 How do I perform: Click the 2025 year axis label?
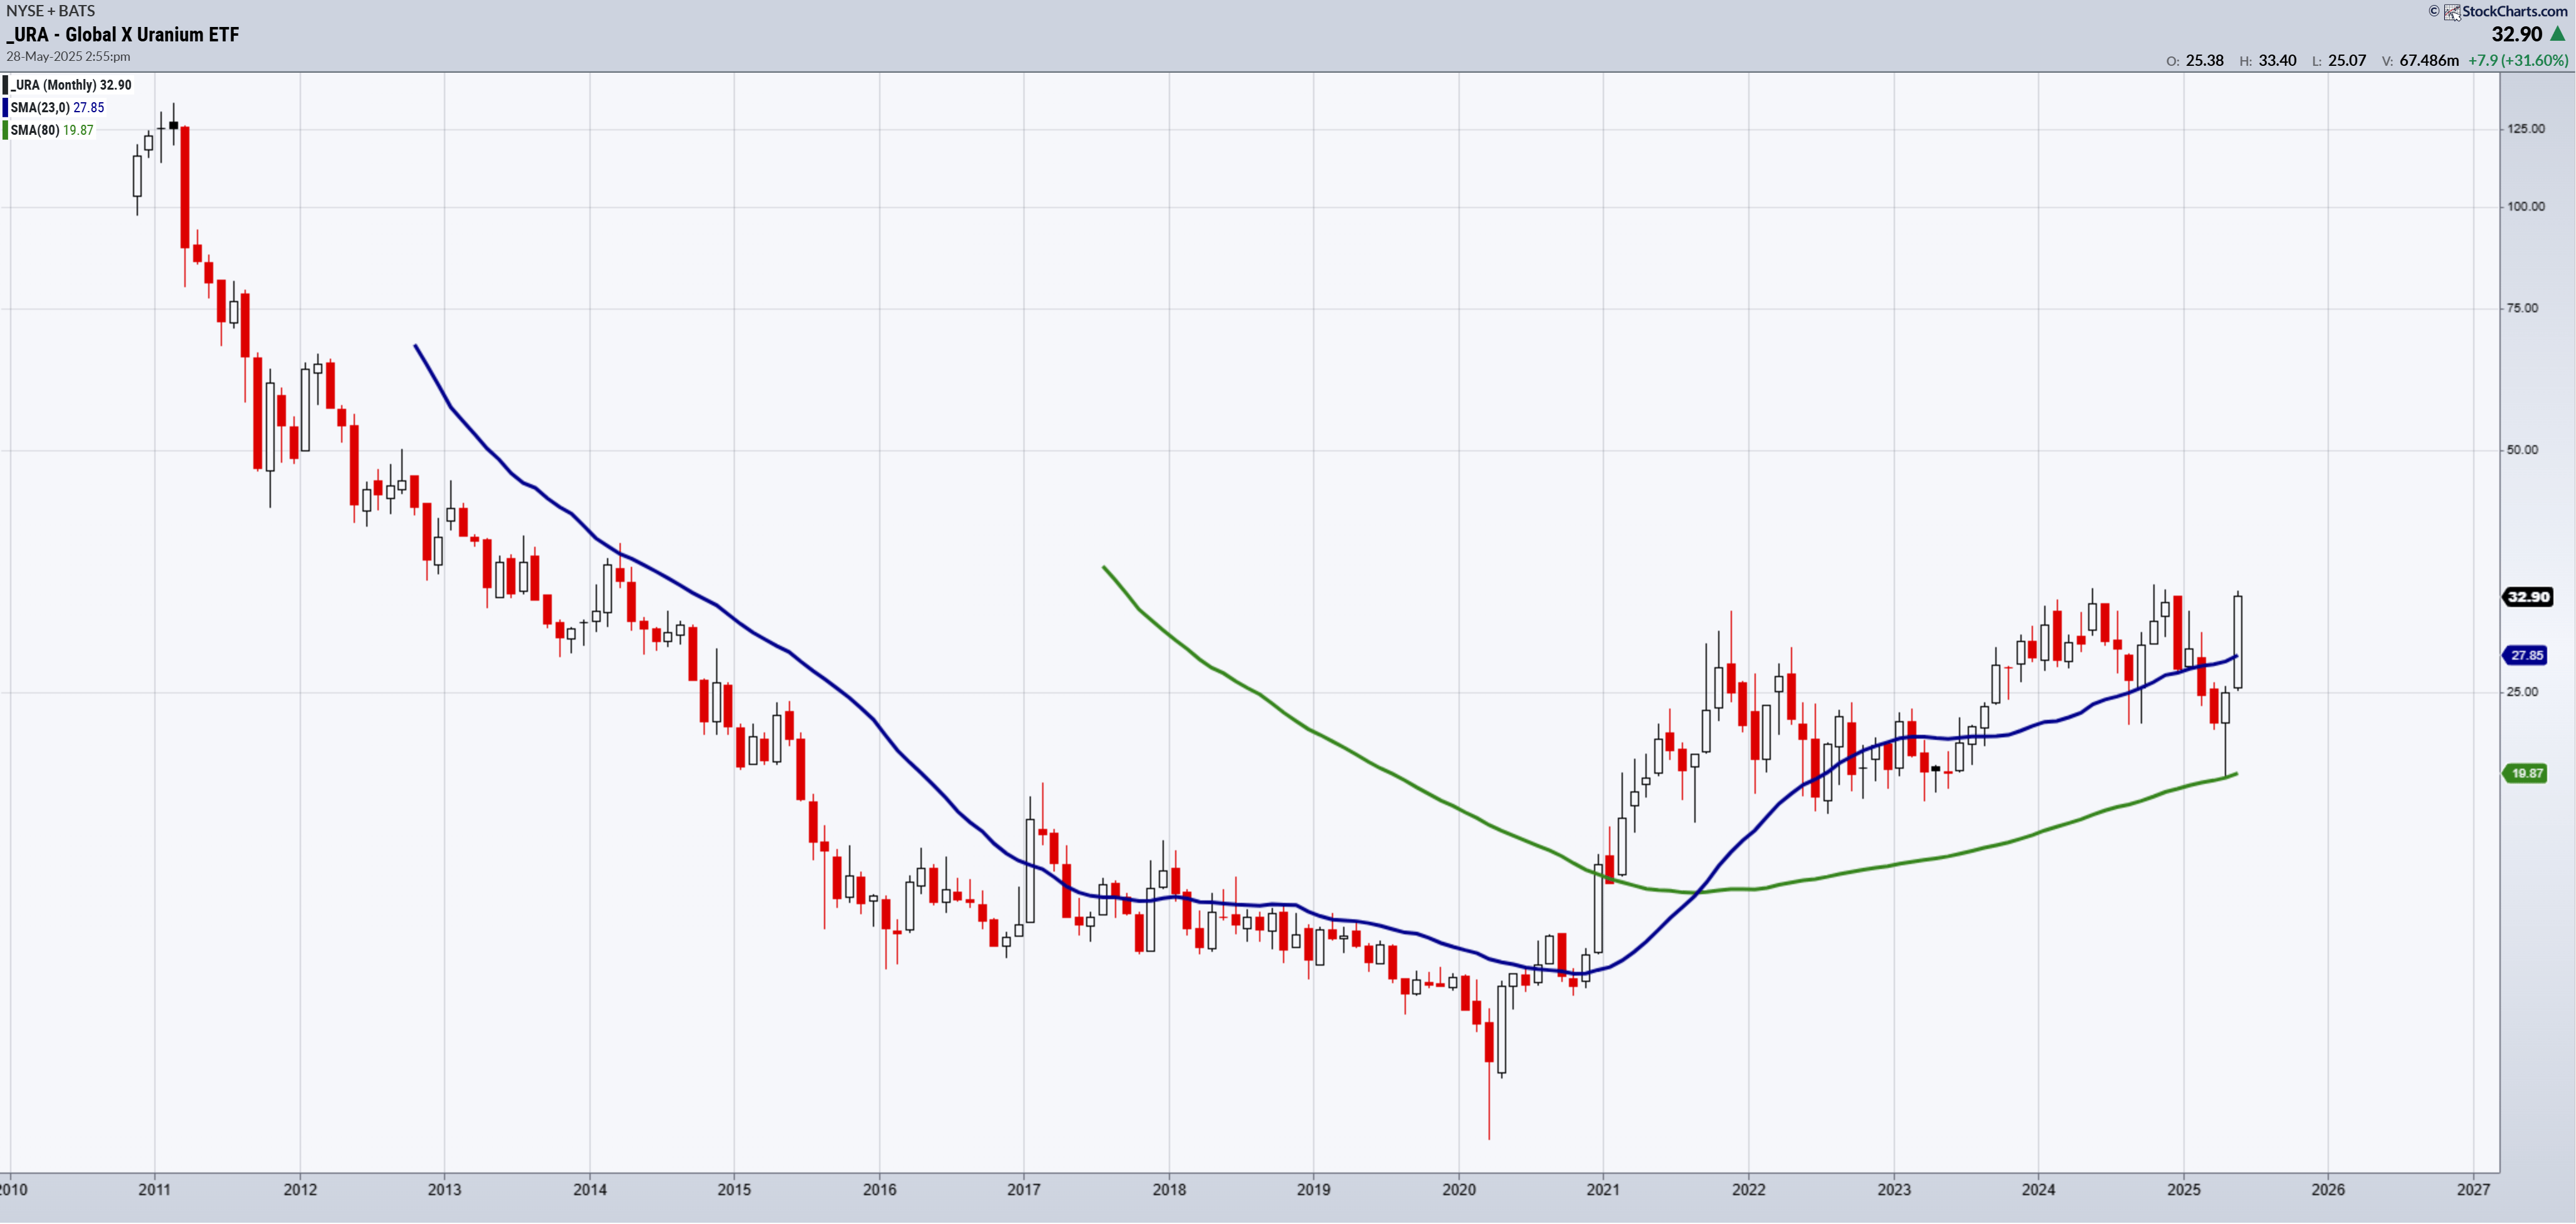(2184, 1190)
